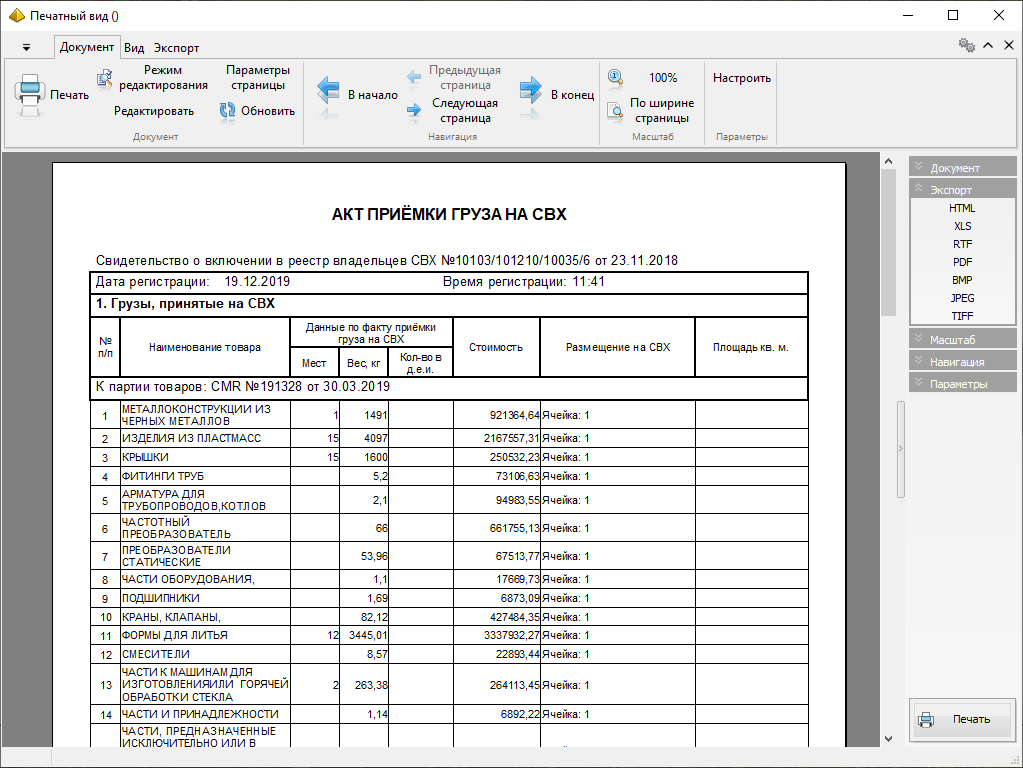Export document as XLS
This screenshot has height=768, width=1023.
click(962, 226)
